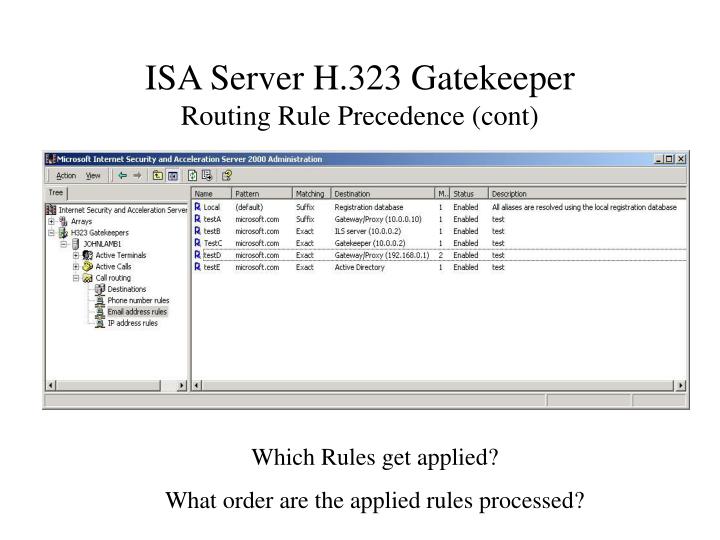Viewport: 720px width, 540px height.
Task: Click the R icon of rule testD
Action: click(x=197, y=255)
